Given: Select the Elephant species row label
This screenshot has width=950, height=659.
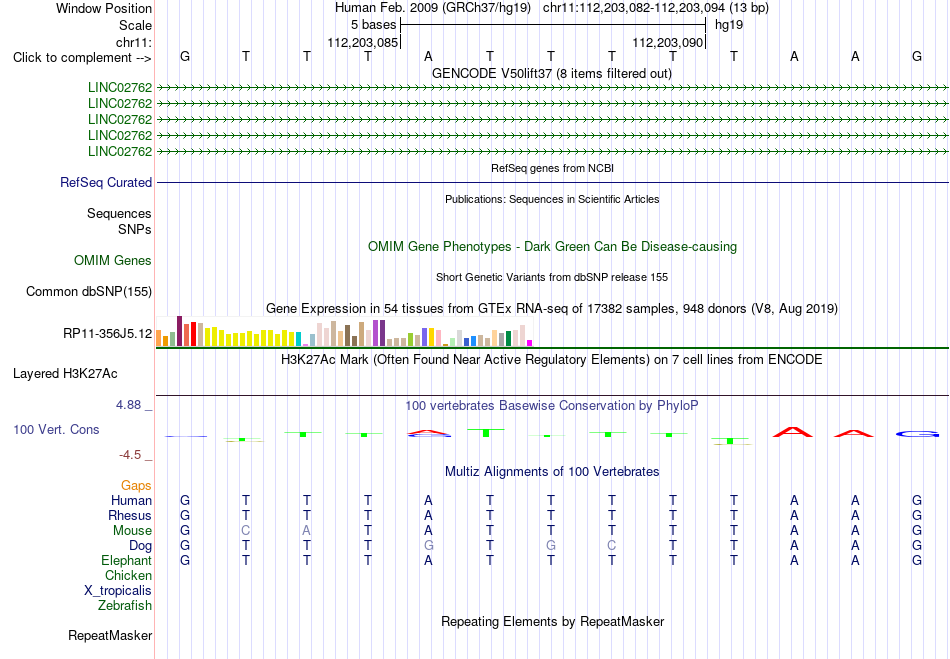Looking at the screenshot, I should point(127,560).
